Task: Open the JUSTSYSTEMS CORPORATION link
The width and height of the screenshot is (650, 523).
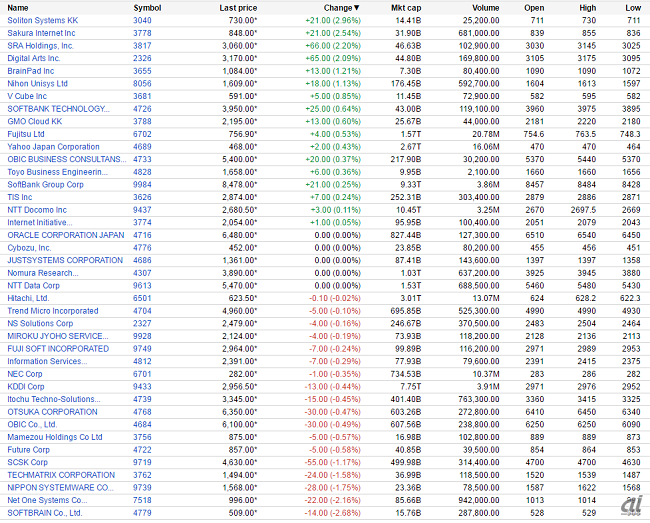Action: click(65, 261)
